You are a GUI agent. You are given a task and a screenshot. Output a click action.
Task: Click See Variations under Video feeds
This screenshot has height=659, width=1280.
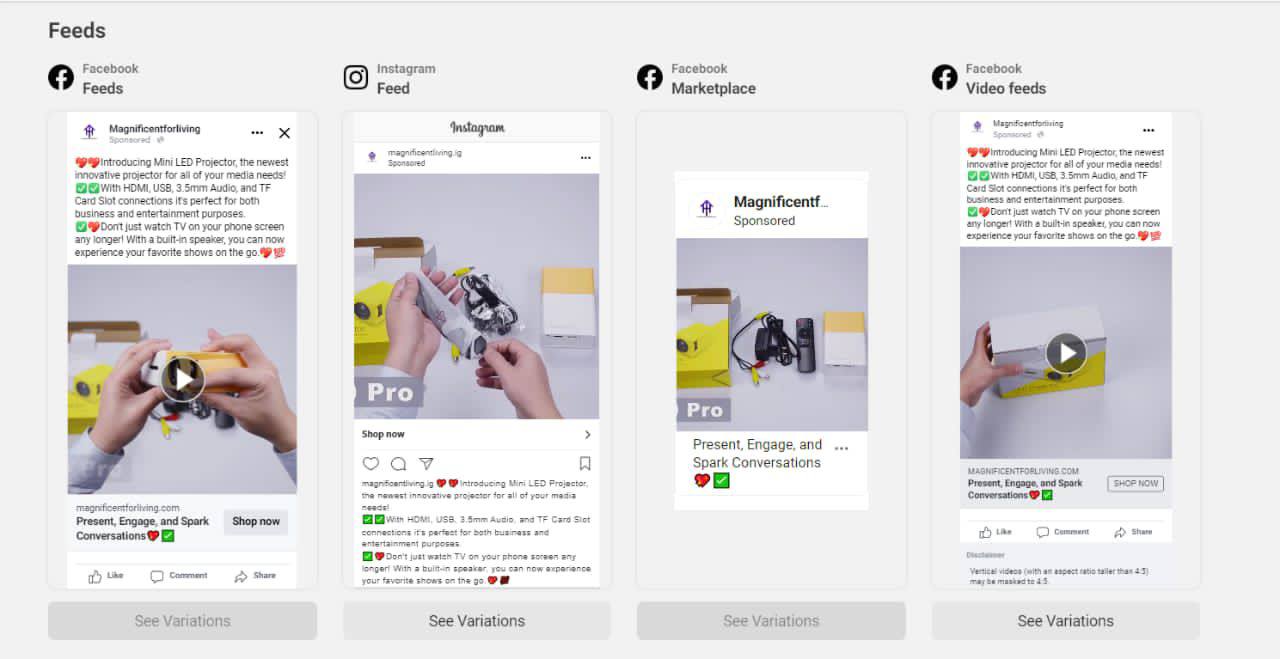point(1065,621)
